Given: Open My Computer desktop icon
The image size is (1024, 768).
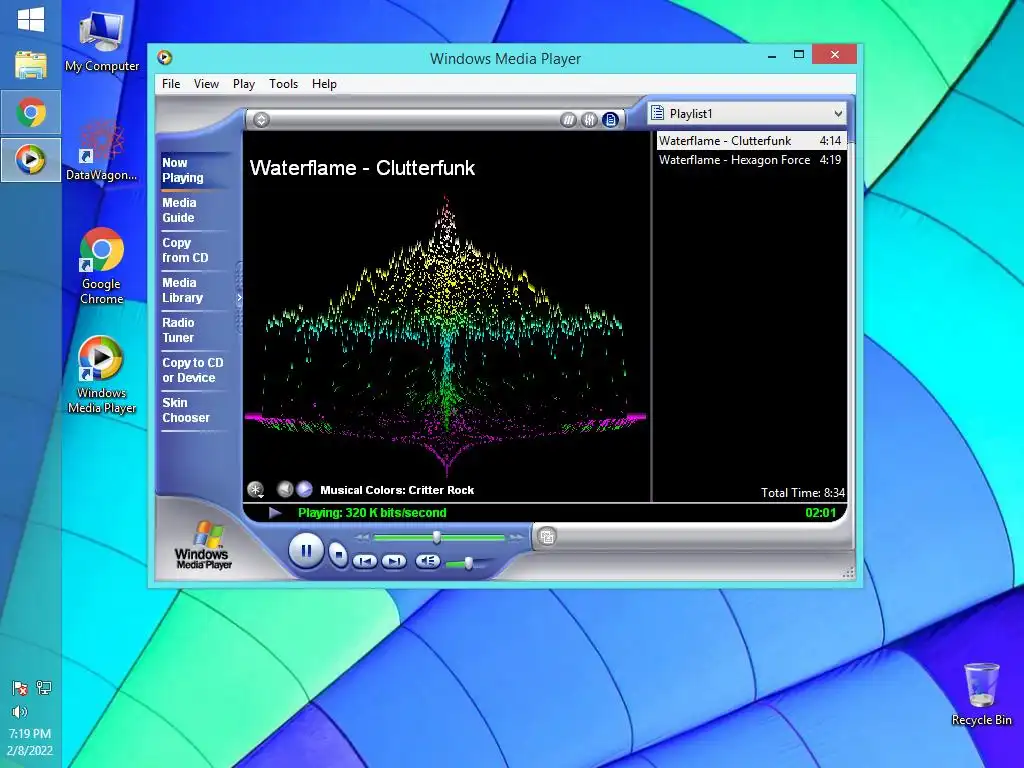Looking at the screenshot, I should pos(102,40).
